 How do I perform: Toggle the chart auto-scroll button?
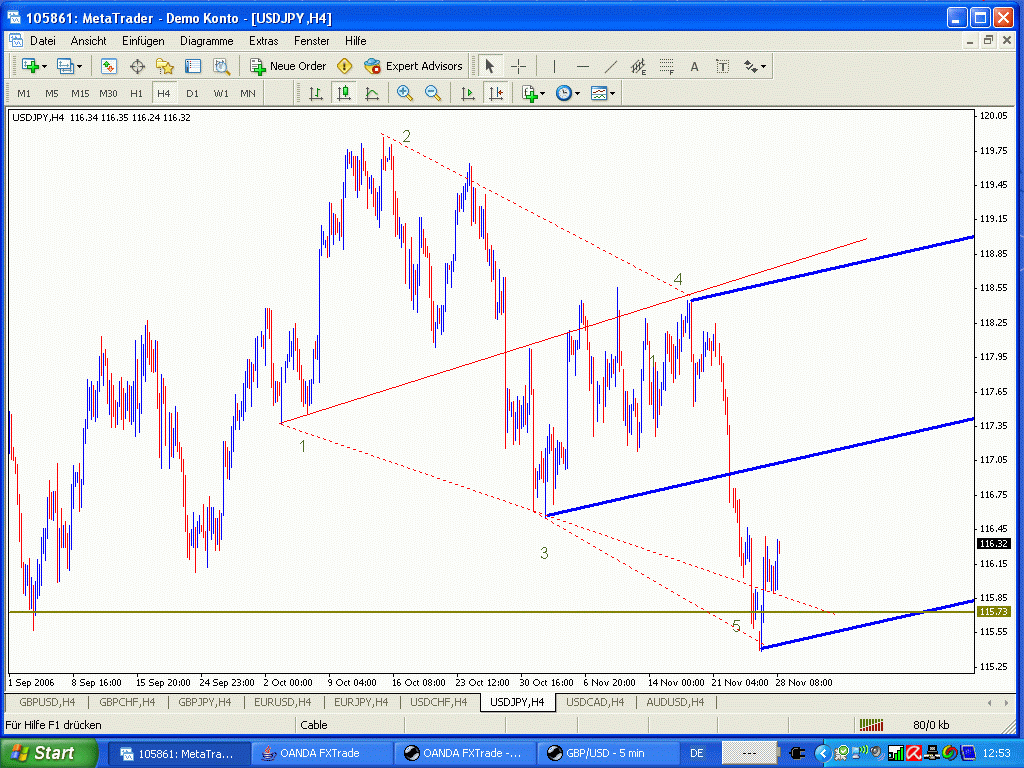[467, 93]
